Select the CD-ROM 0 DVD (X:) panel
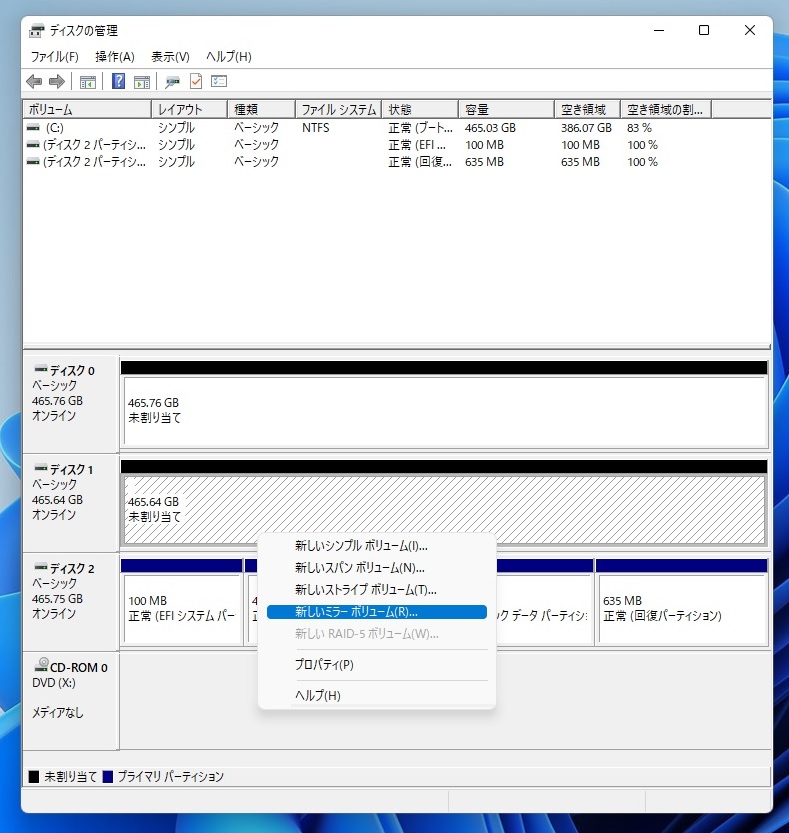Viewport: 789px width, 833px height. point(71,701)
